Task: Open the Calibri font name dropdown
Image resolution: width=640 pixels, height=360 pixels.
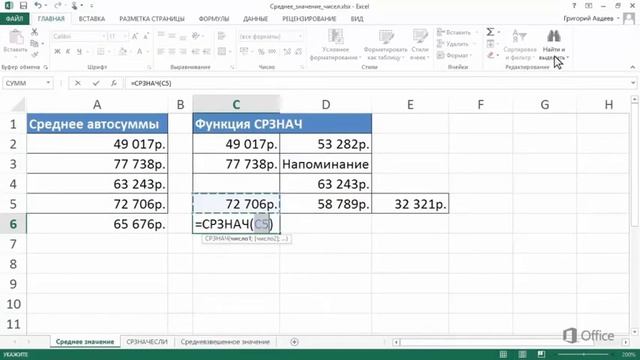Action: pos(104,36)
